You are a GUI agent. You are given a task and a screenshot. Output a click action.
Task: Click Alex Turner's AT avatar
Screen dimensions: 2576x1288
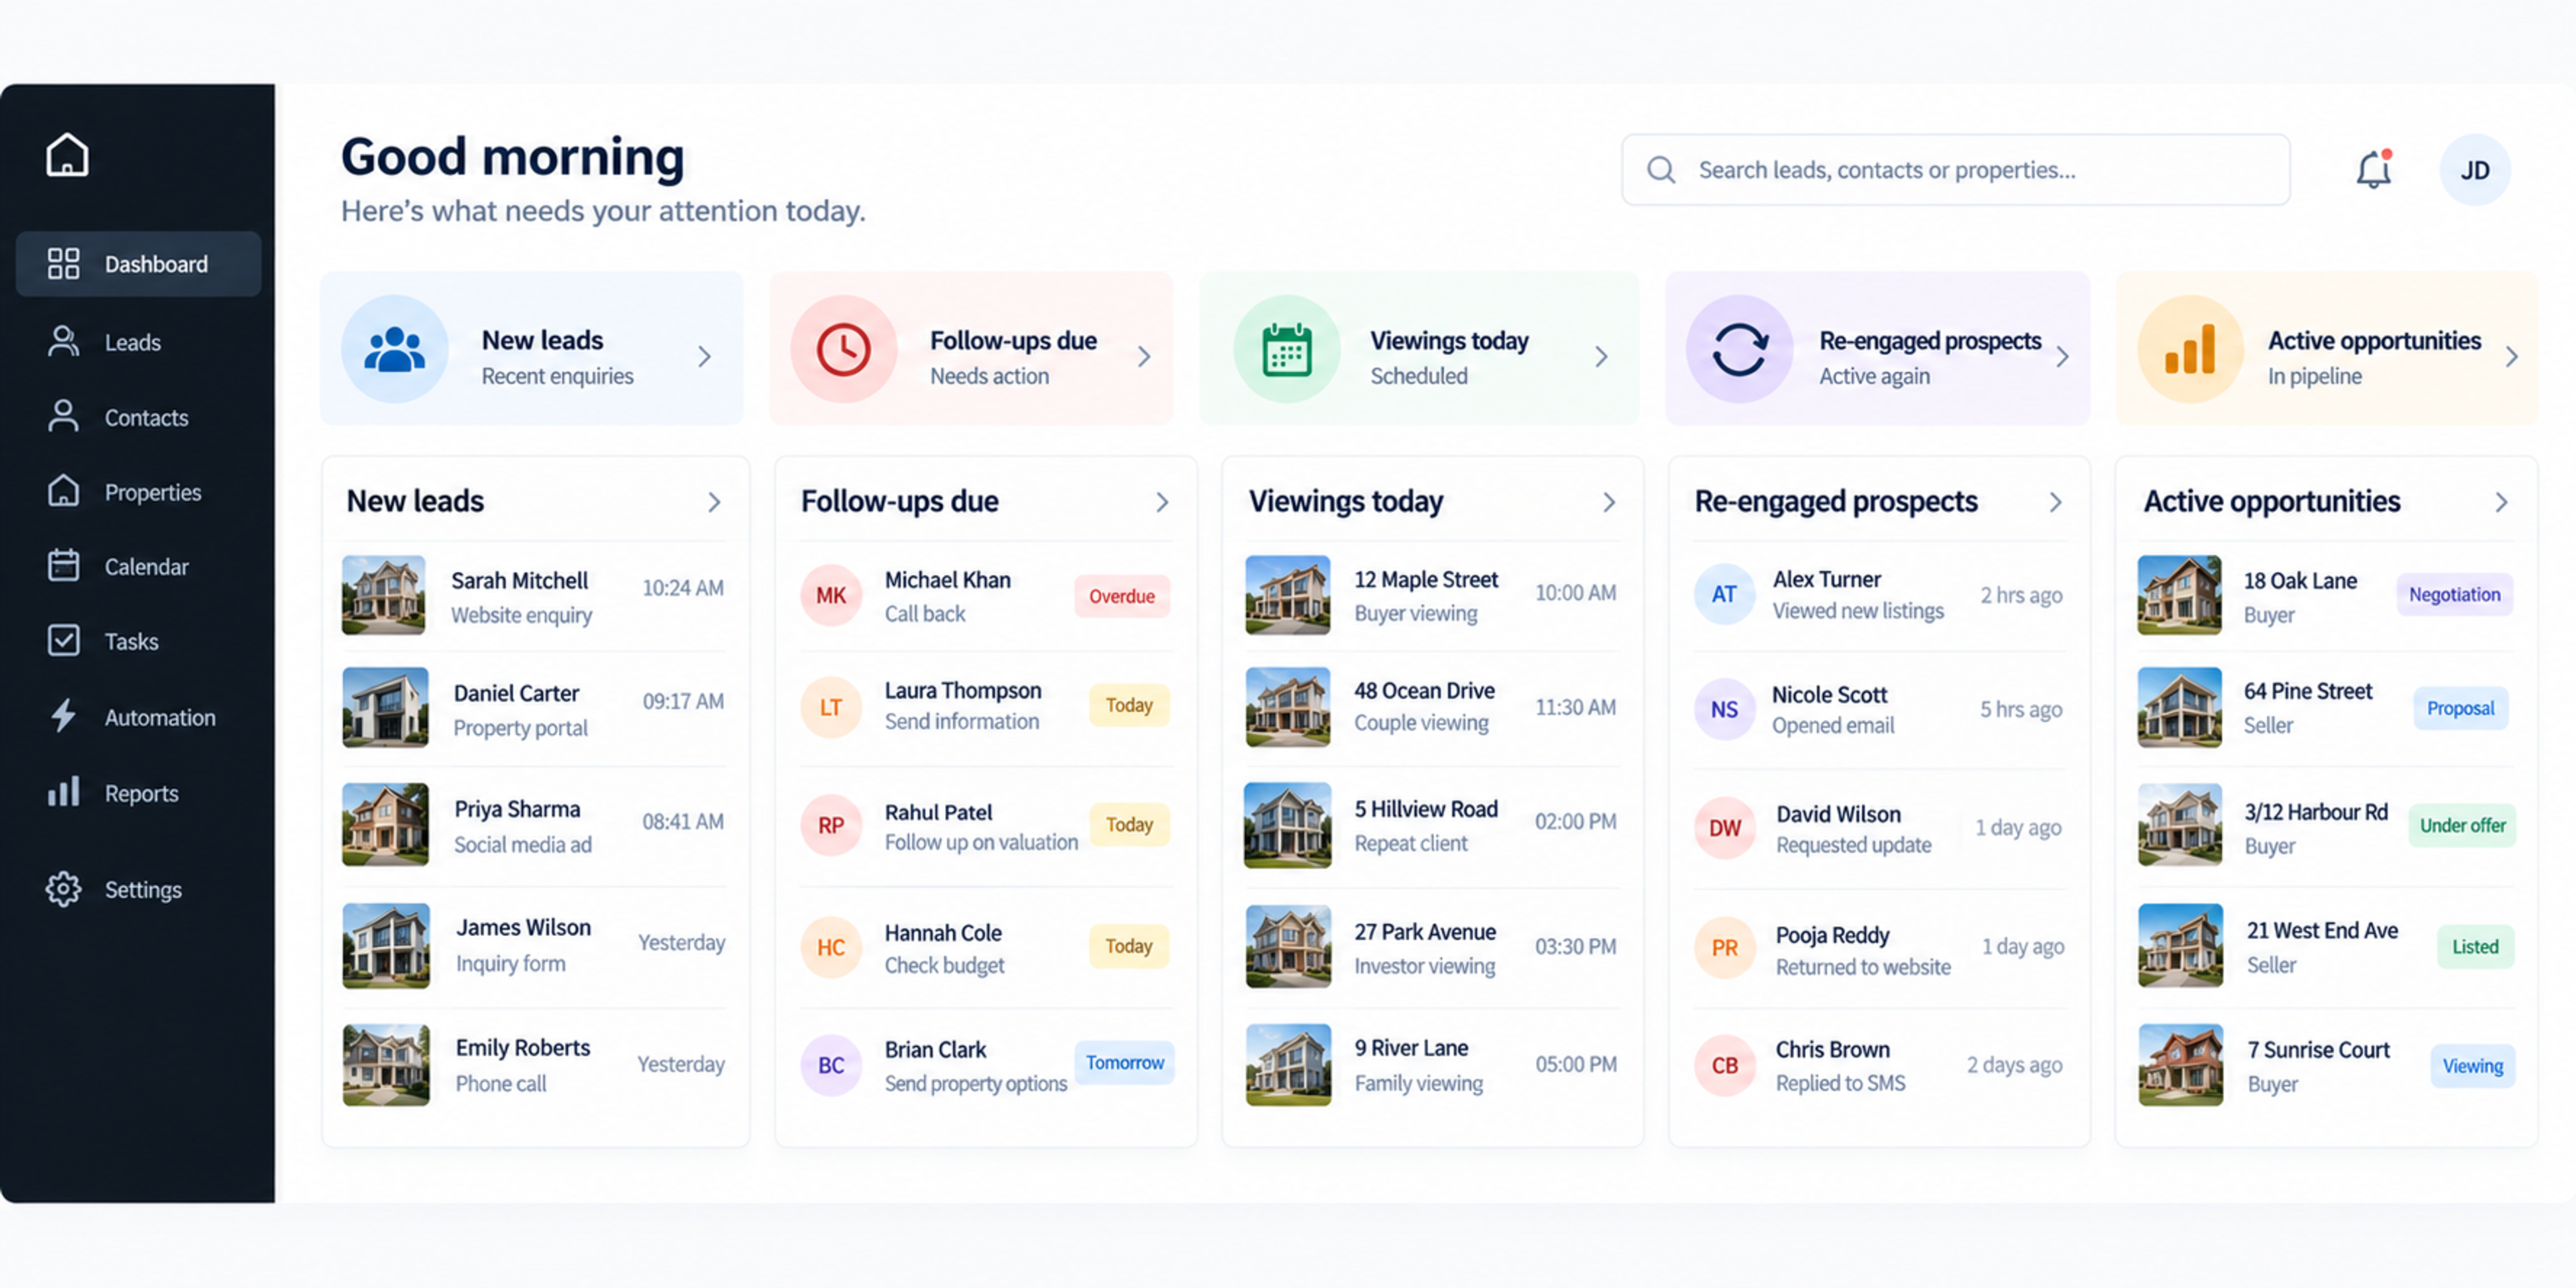[x=1724, y=595]
